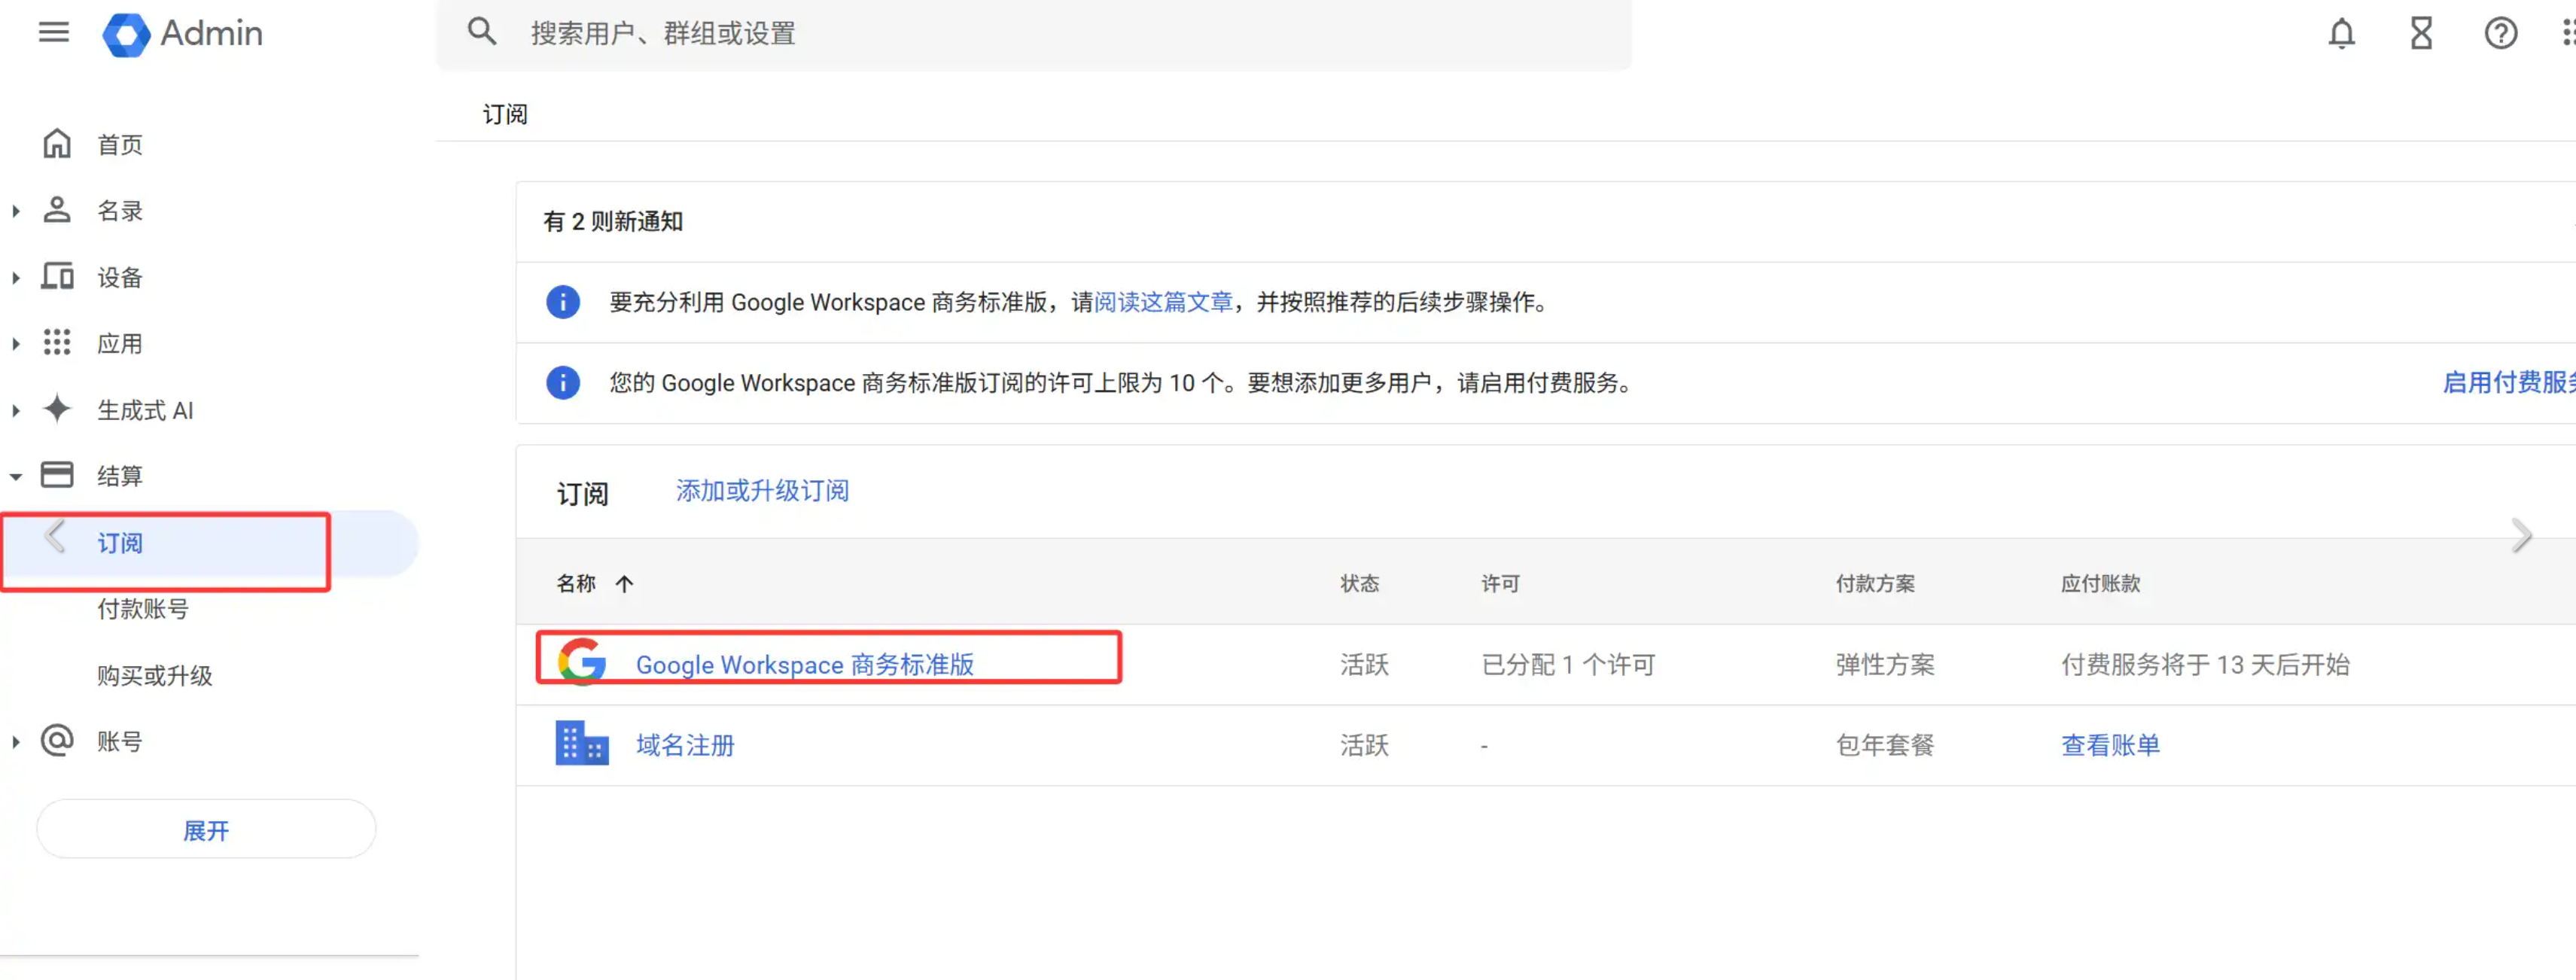Collapse the 结算 section arrow

click(16, 477)
